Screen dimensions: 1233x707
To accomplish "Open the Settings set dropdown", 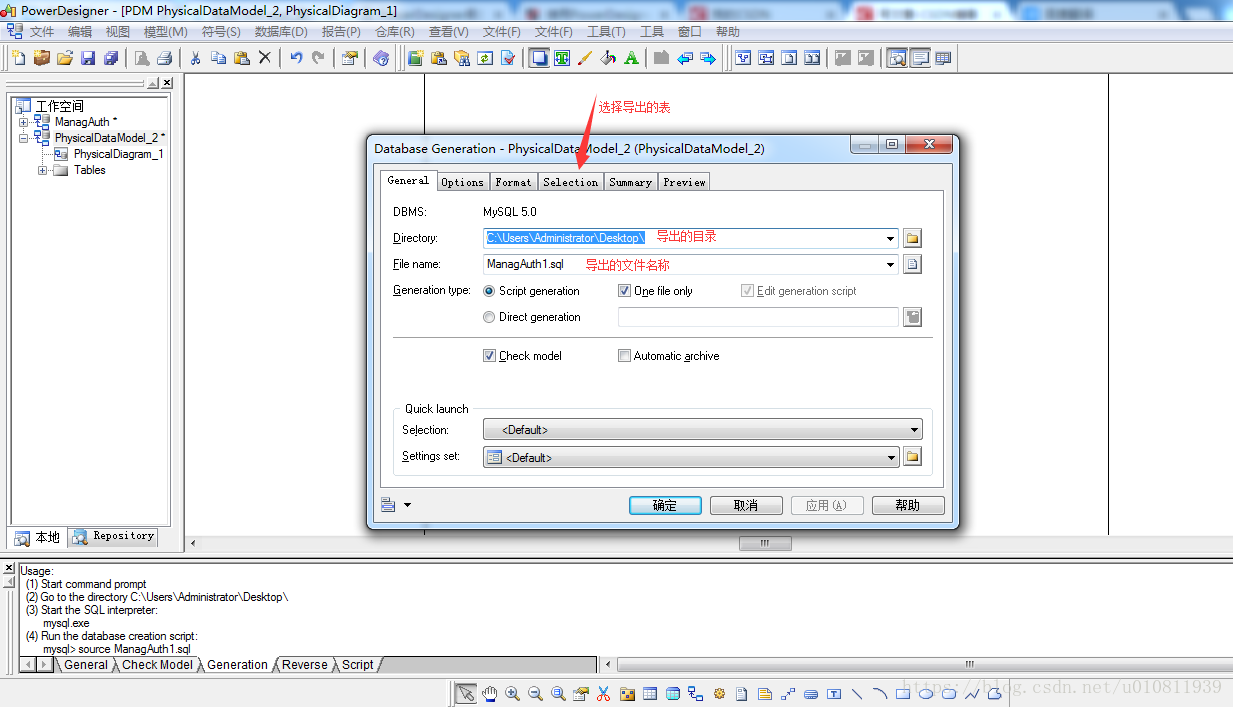I will point(891,457).
